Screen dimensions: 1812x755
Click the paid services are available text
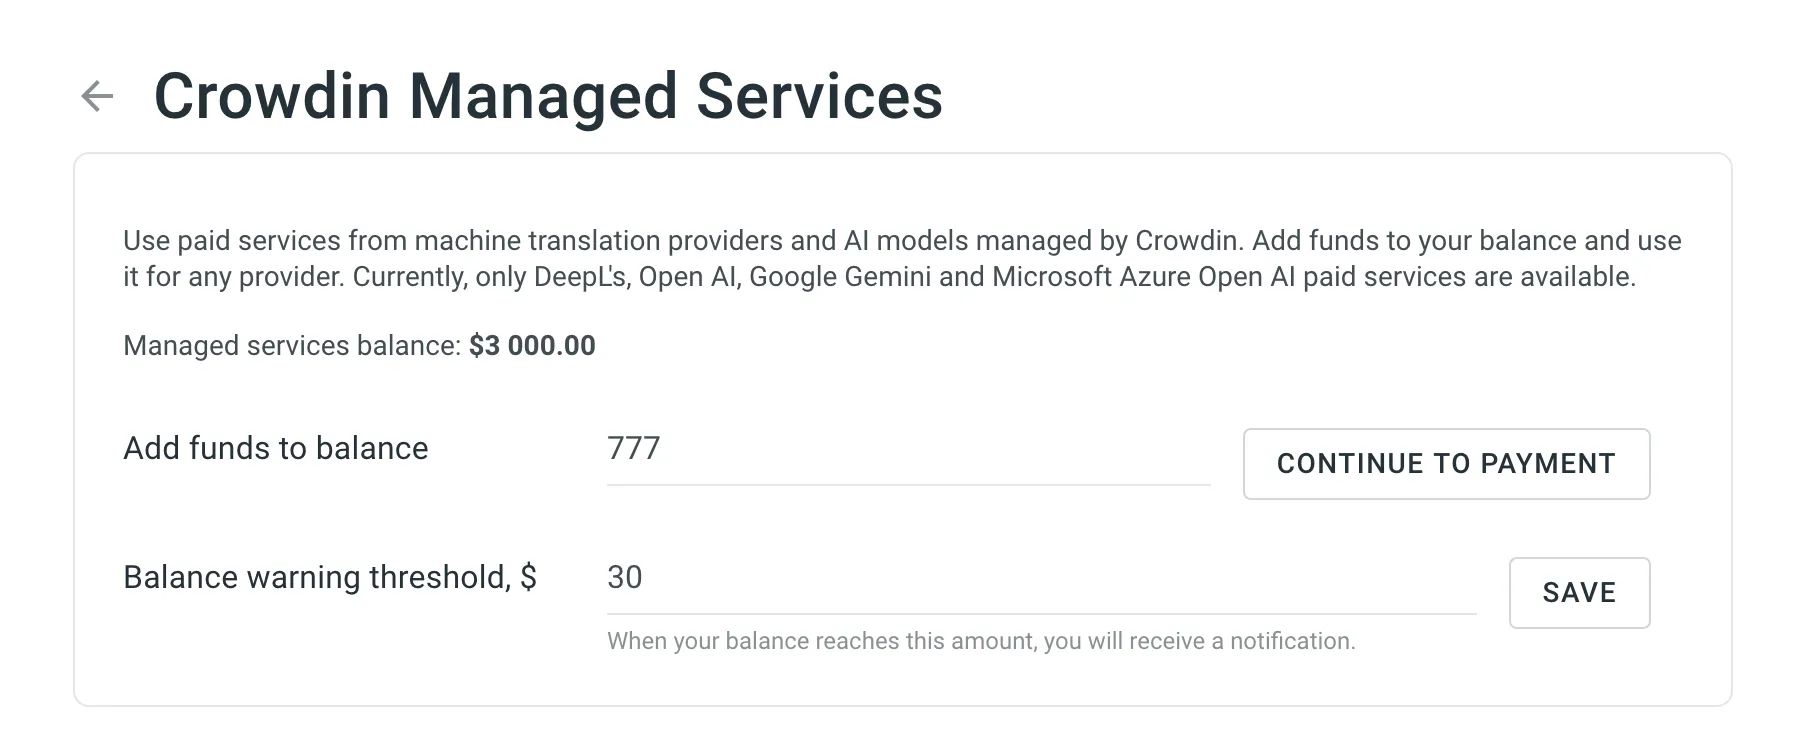point(1468,277)
